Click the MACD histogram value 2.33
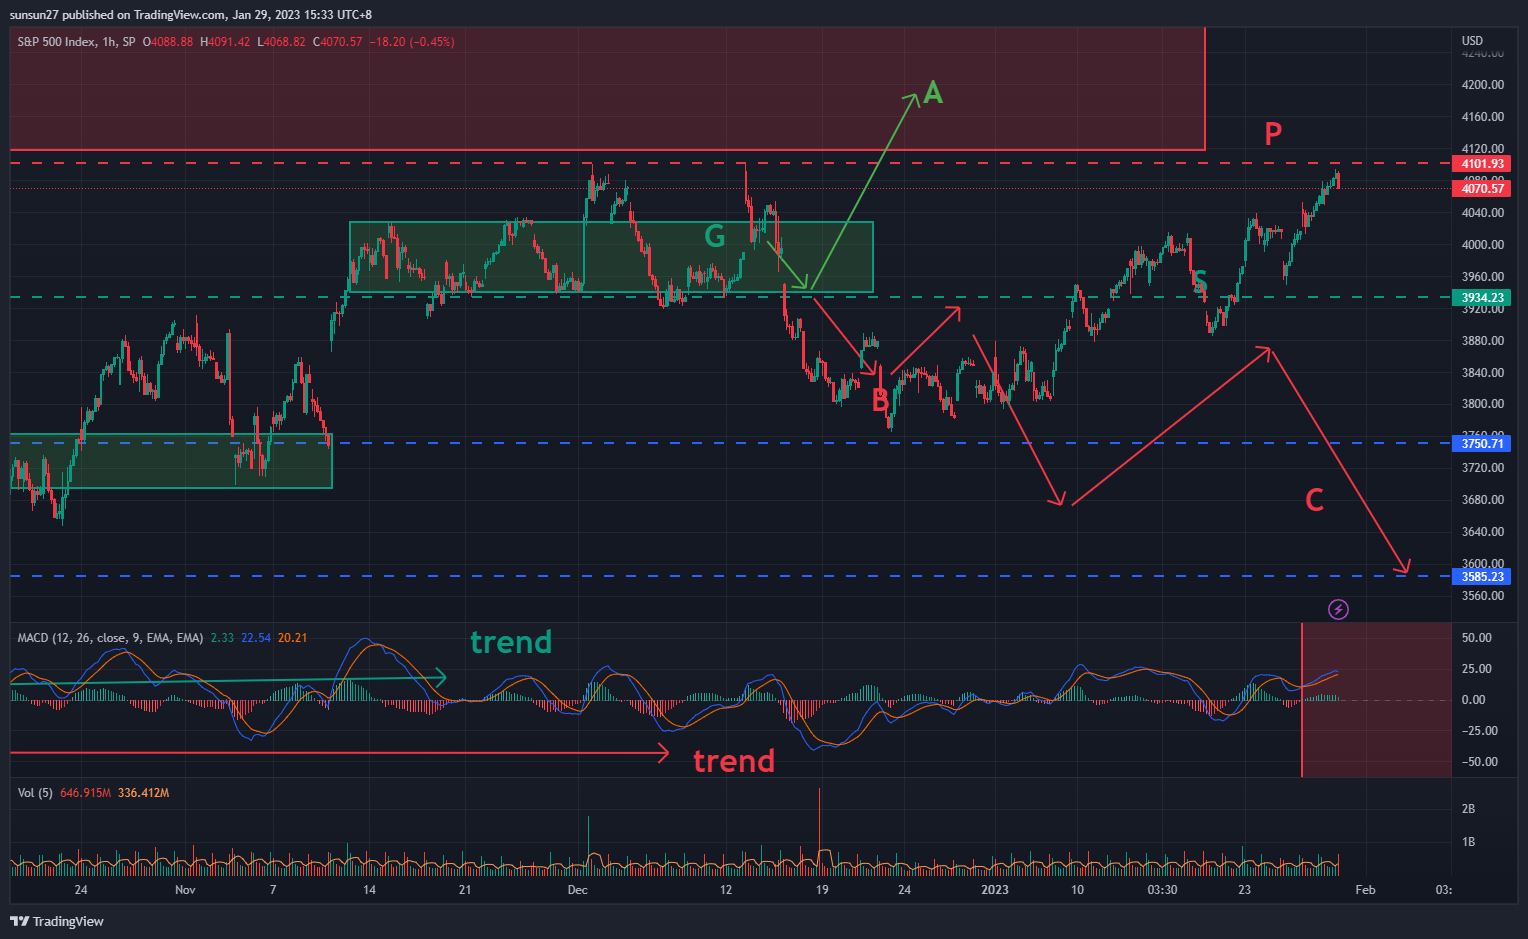 (222, 637)
